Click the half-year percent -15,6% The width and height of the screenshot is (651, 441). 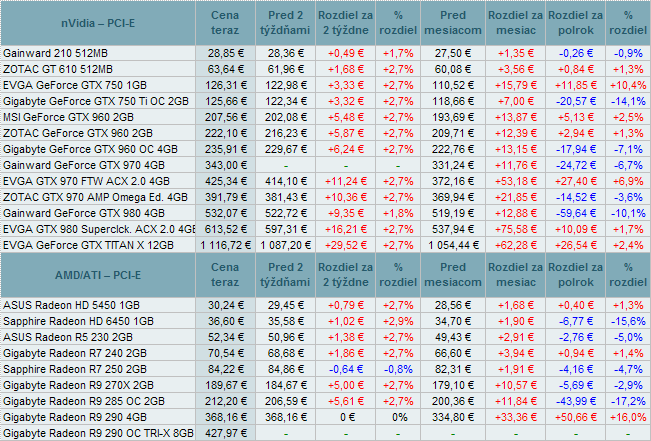(628, 321)
